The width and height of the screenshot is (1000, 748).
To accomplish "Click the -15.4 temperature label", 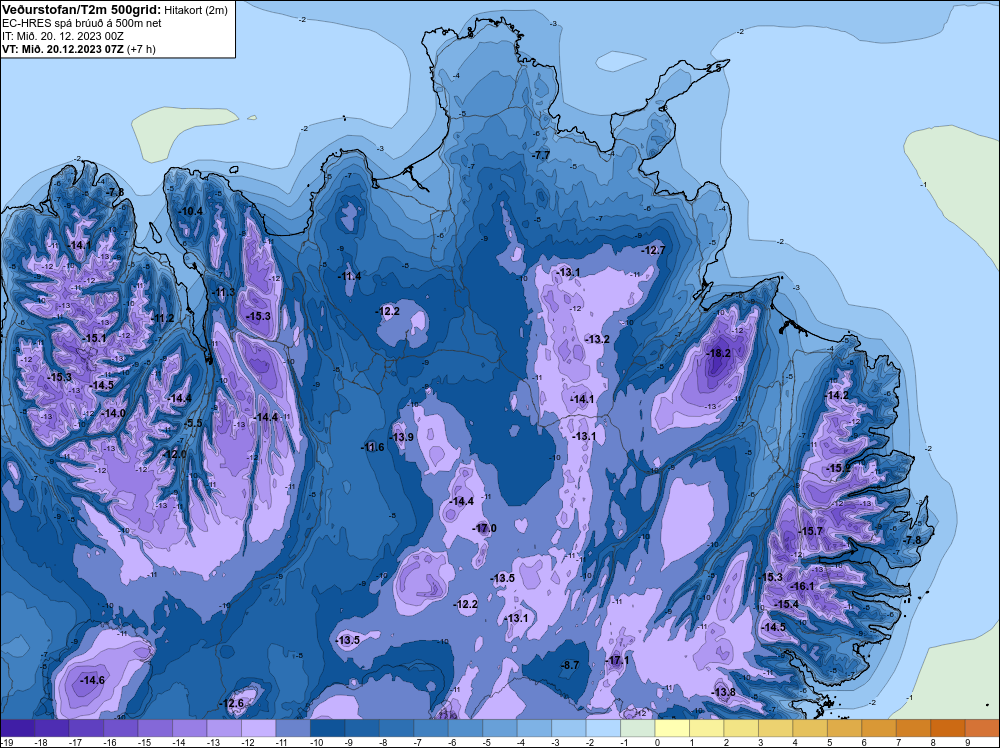I will pyautogui.click(x=786, y=604).
